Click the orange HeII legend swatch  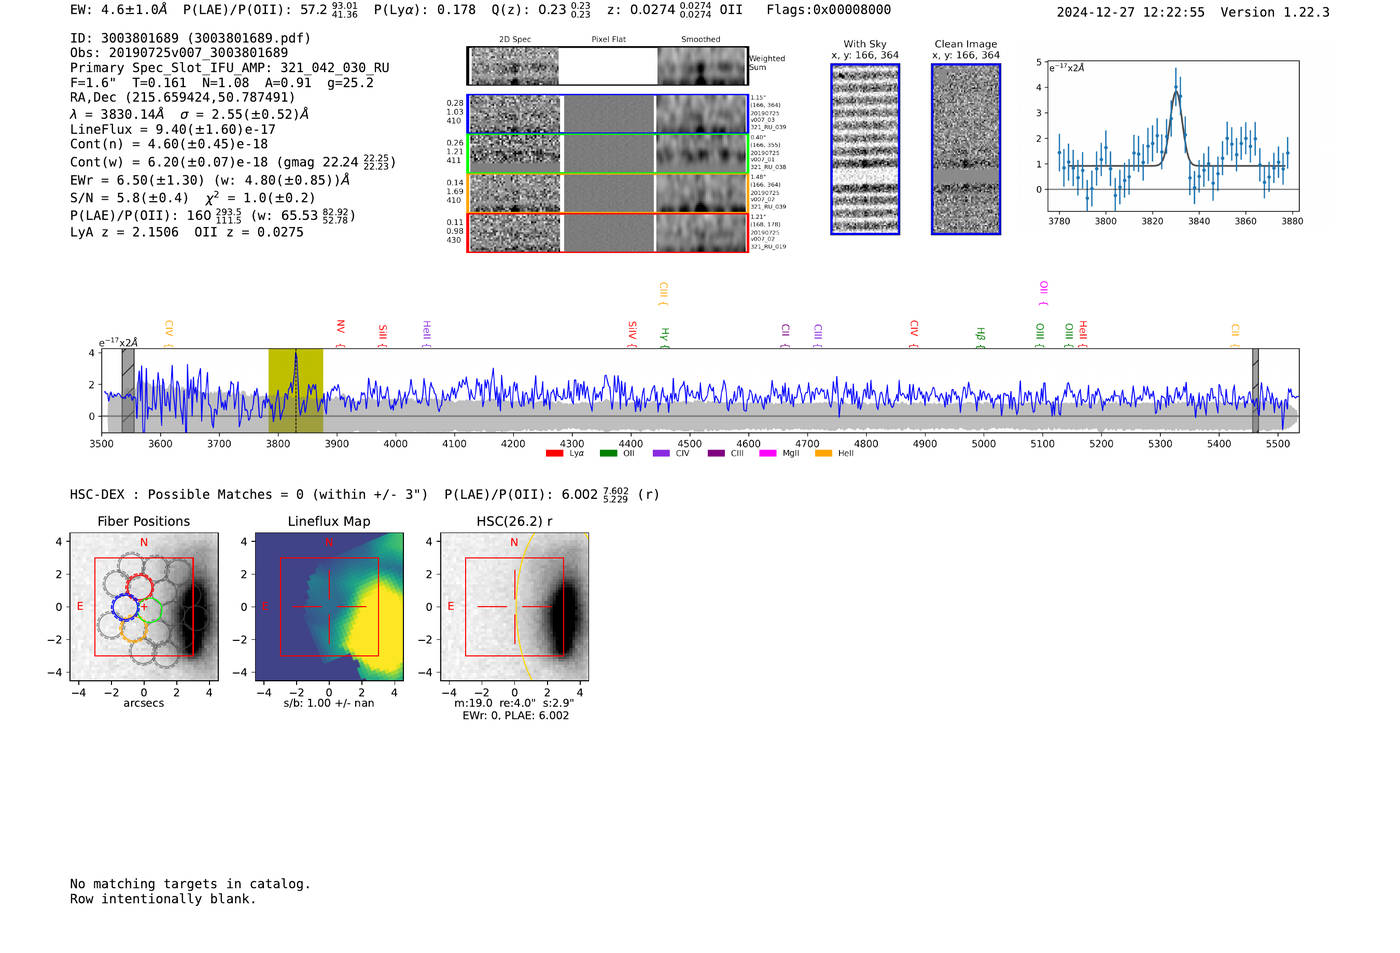pos(823,454)
